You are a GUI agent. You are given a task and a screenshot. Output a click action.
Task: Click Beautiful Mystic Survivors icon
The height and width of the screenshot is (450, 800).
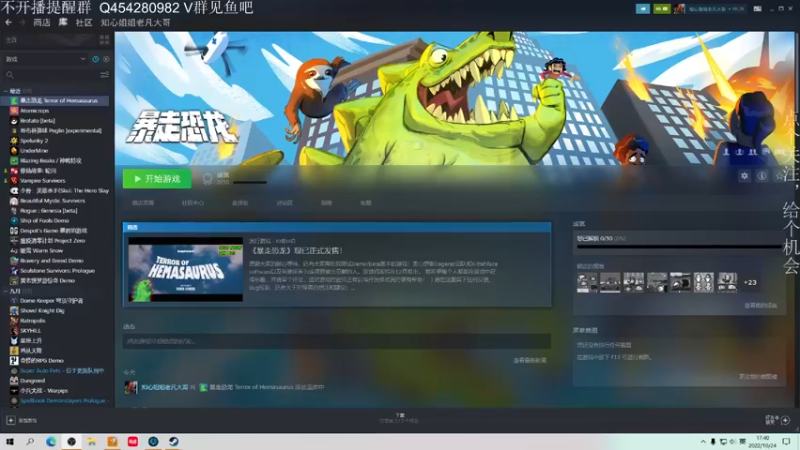pyautogui.click(x=14, y=201)
